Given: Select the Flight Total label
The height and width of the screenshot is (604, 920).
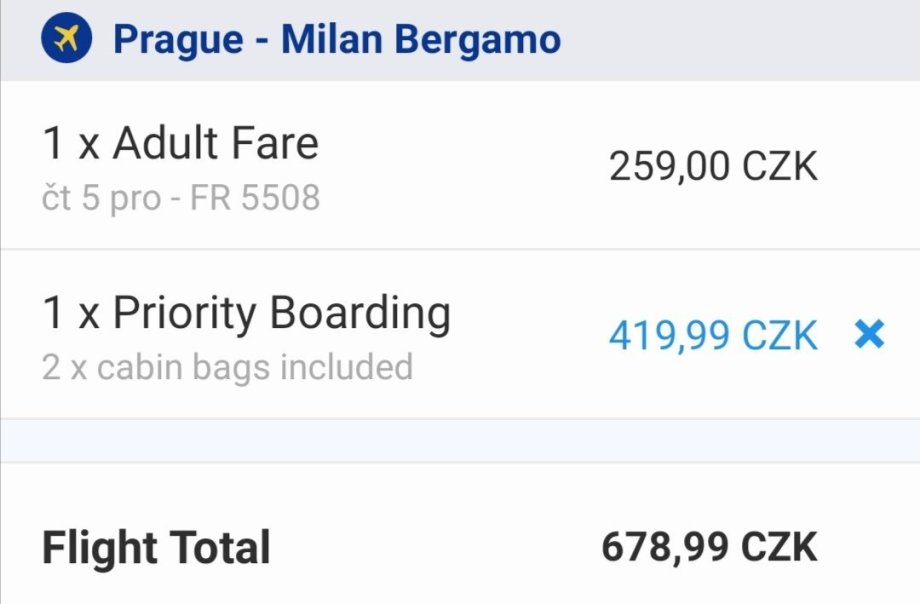Looking at the screenshot, I should [x=156, y=548].
